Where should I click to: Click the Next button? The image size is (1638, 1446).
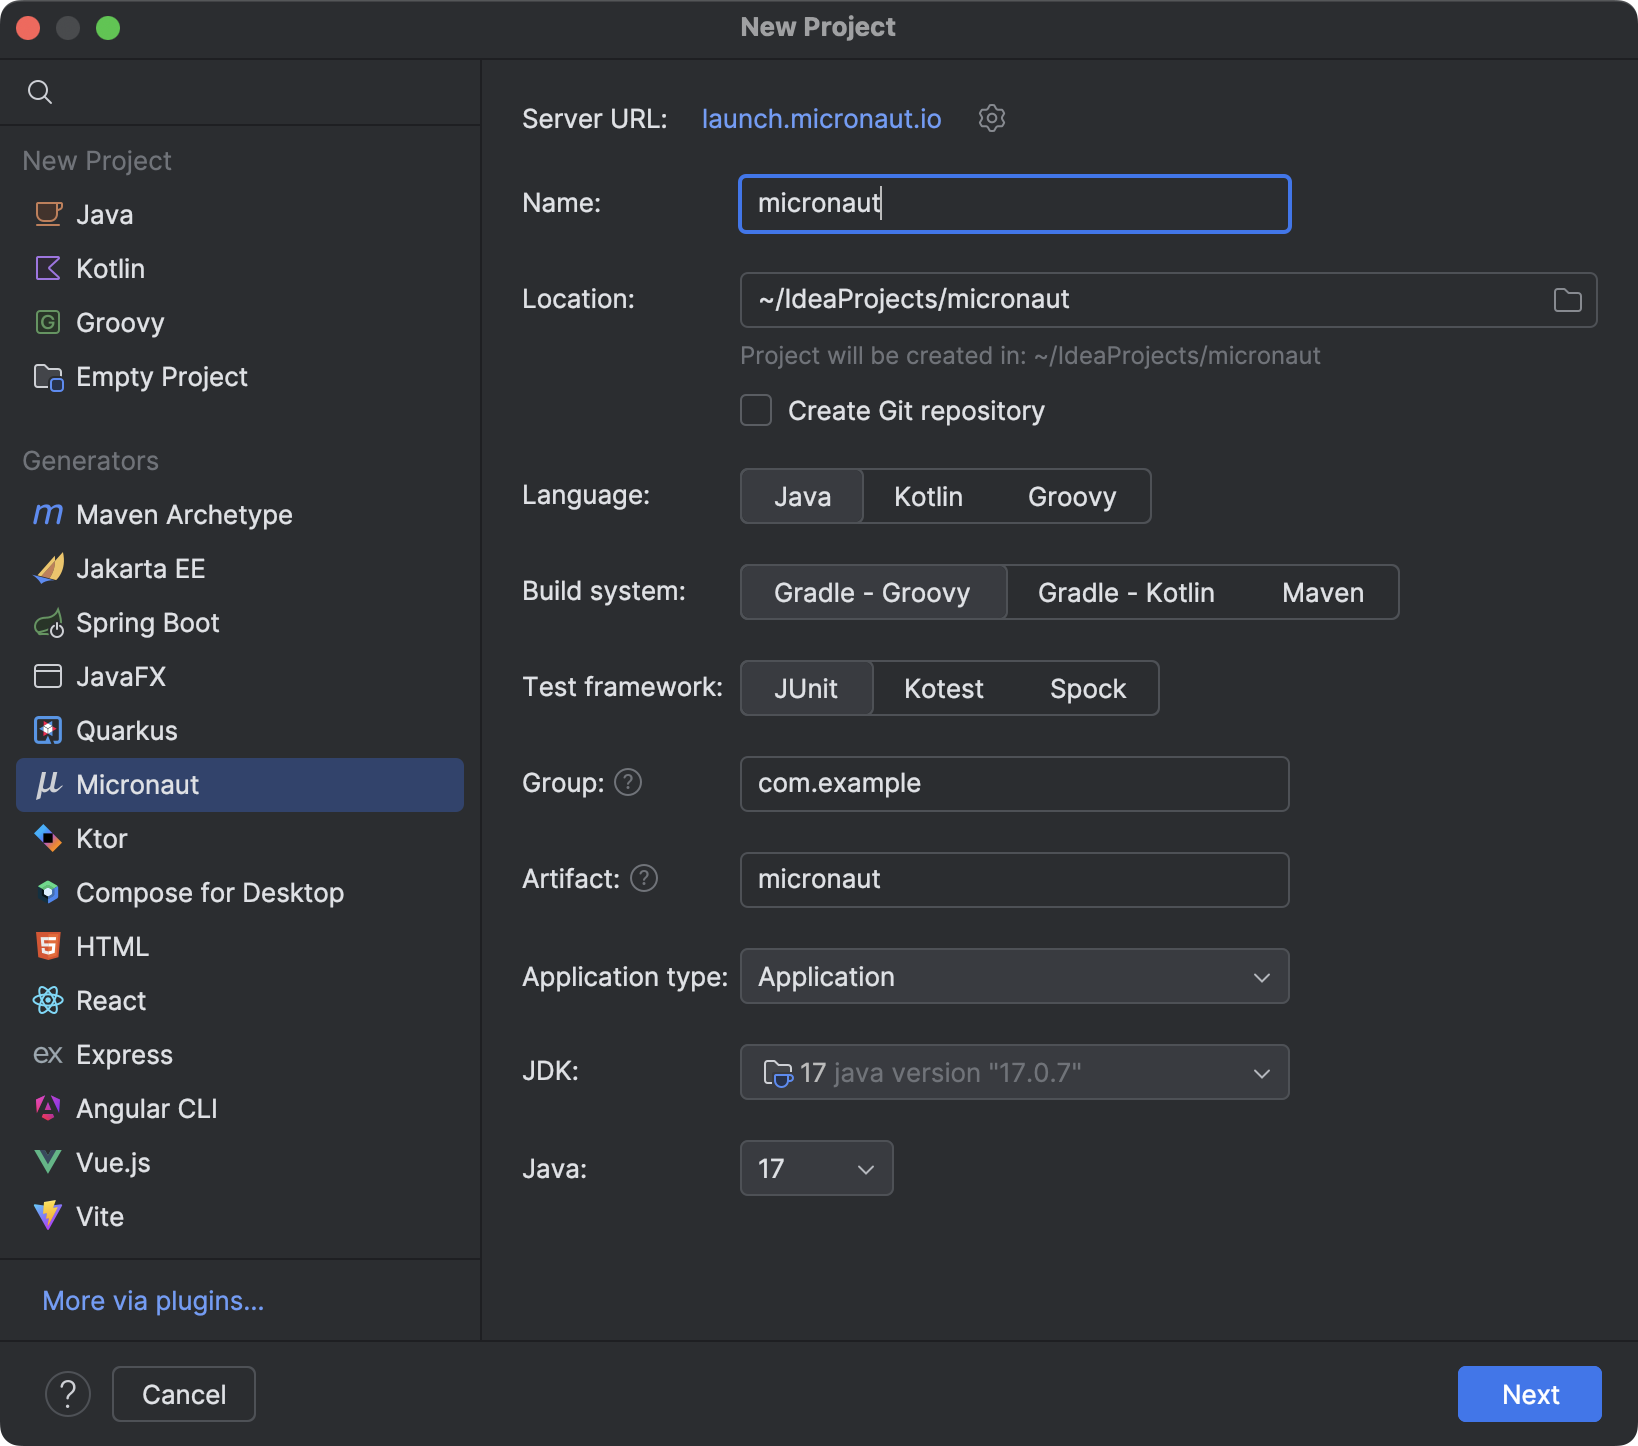click(x=1529, y=1393)
